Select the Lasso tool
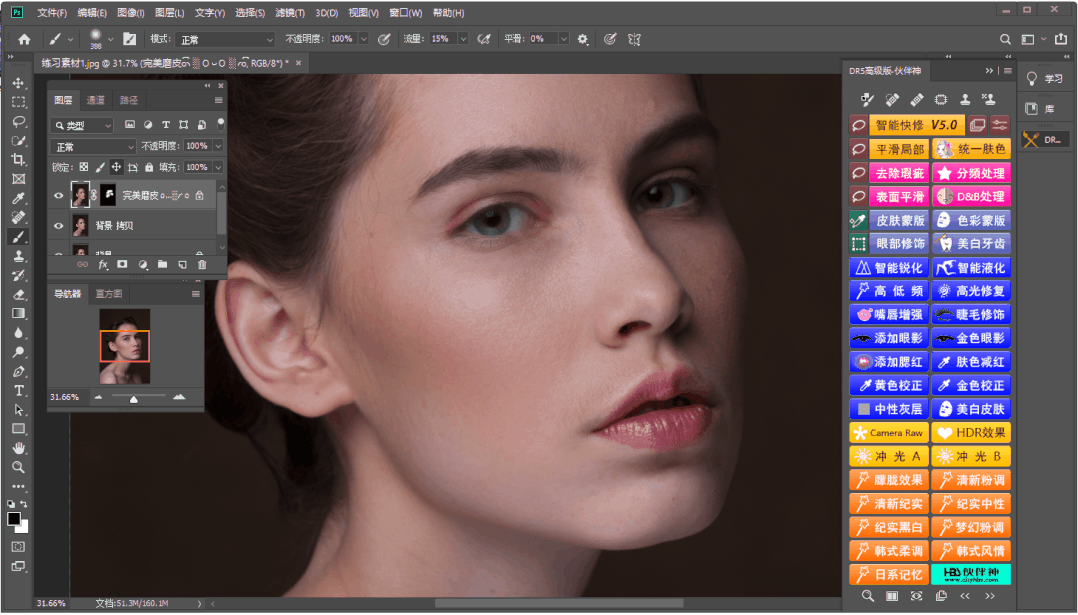Viewport: 1078px width, 615px height. tap(18, 121)
